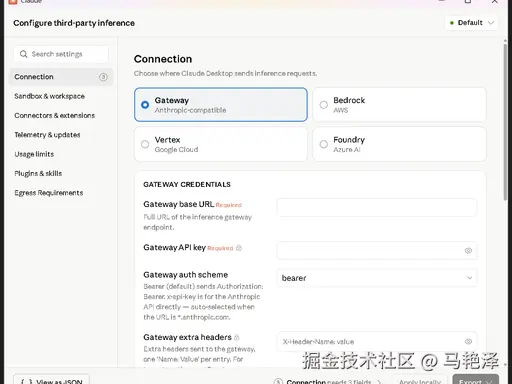Click the lock icon beside Gateway extra headers

click(237, 337)
